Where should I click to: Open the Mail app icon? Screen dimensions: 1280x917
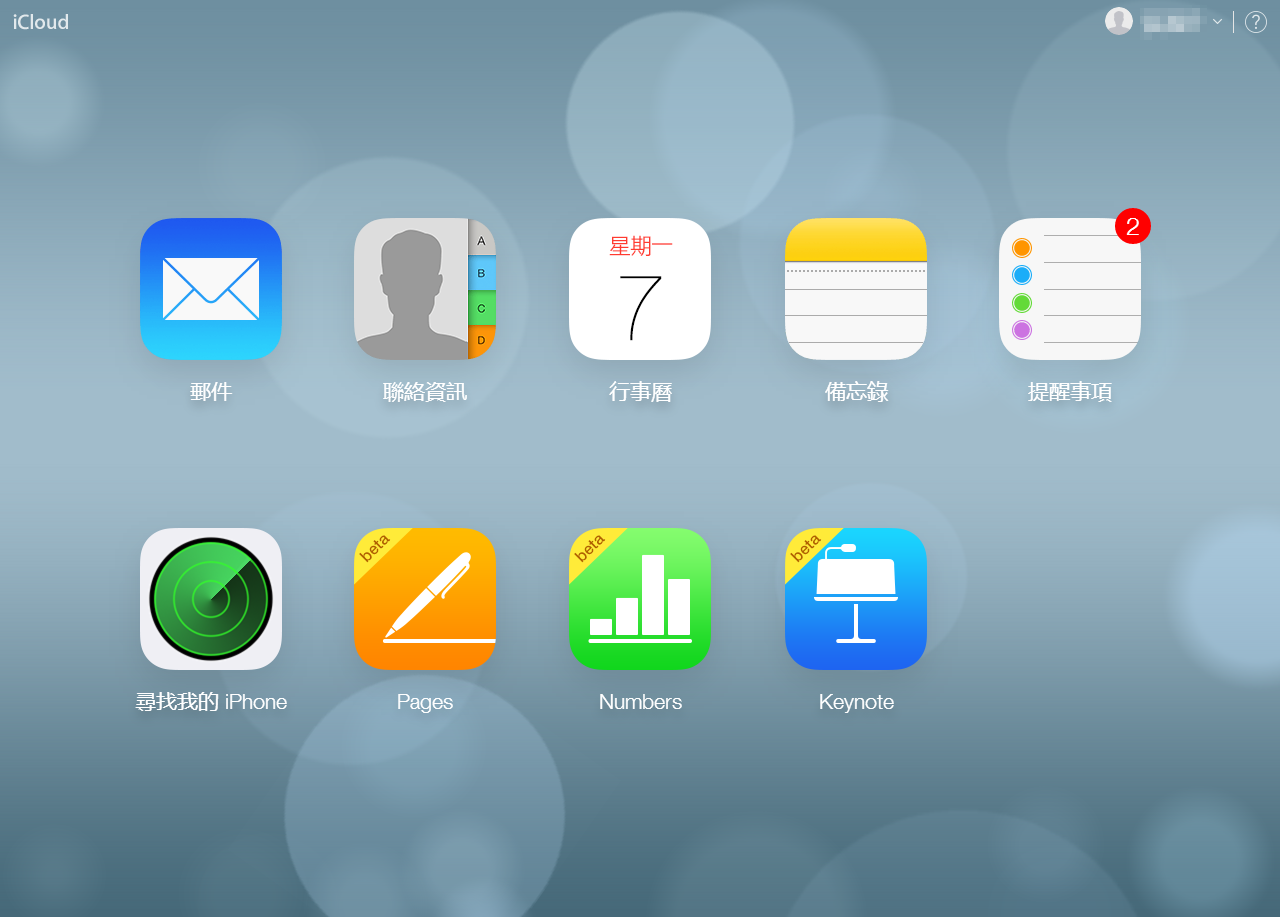[211, 289]
